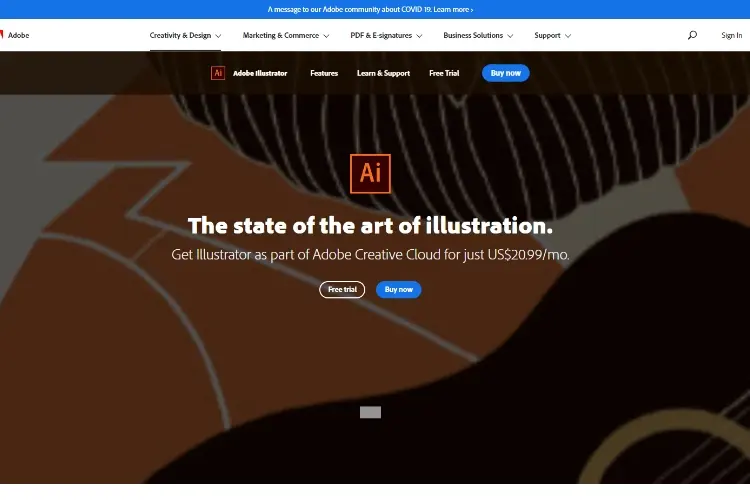Click the large Ai Illustrator logo
The width and height of the screenshot is (750, 500).
[x=370, y=174]
